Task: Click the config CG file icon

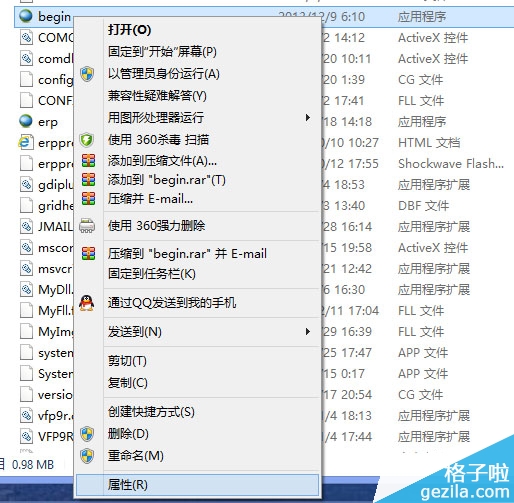Action: tap(26, 79)
